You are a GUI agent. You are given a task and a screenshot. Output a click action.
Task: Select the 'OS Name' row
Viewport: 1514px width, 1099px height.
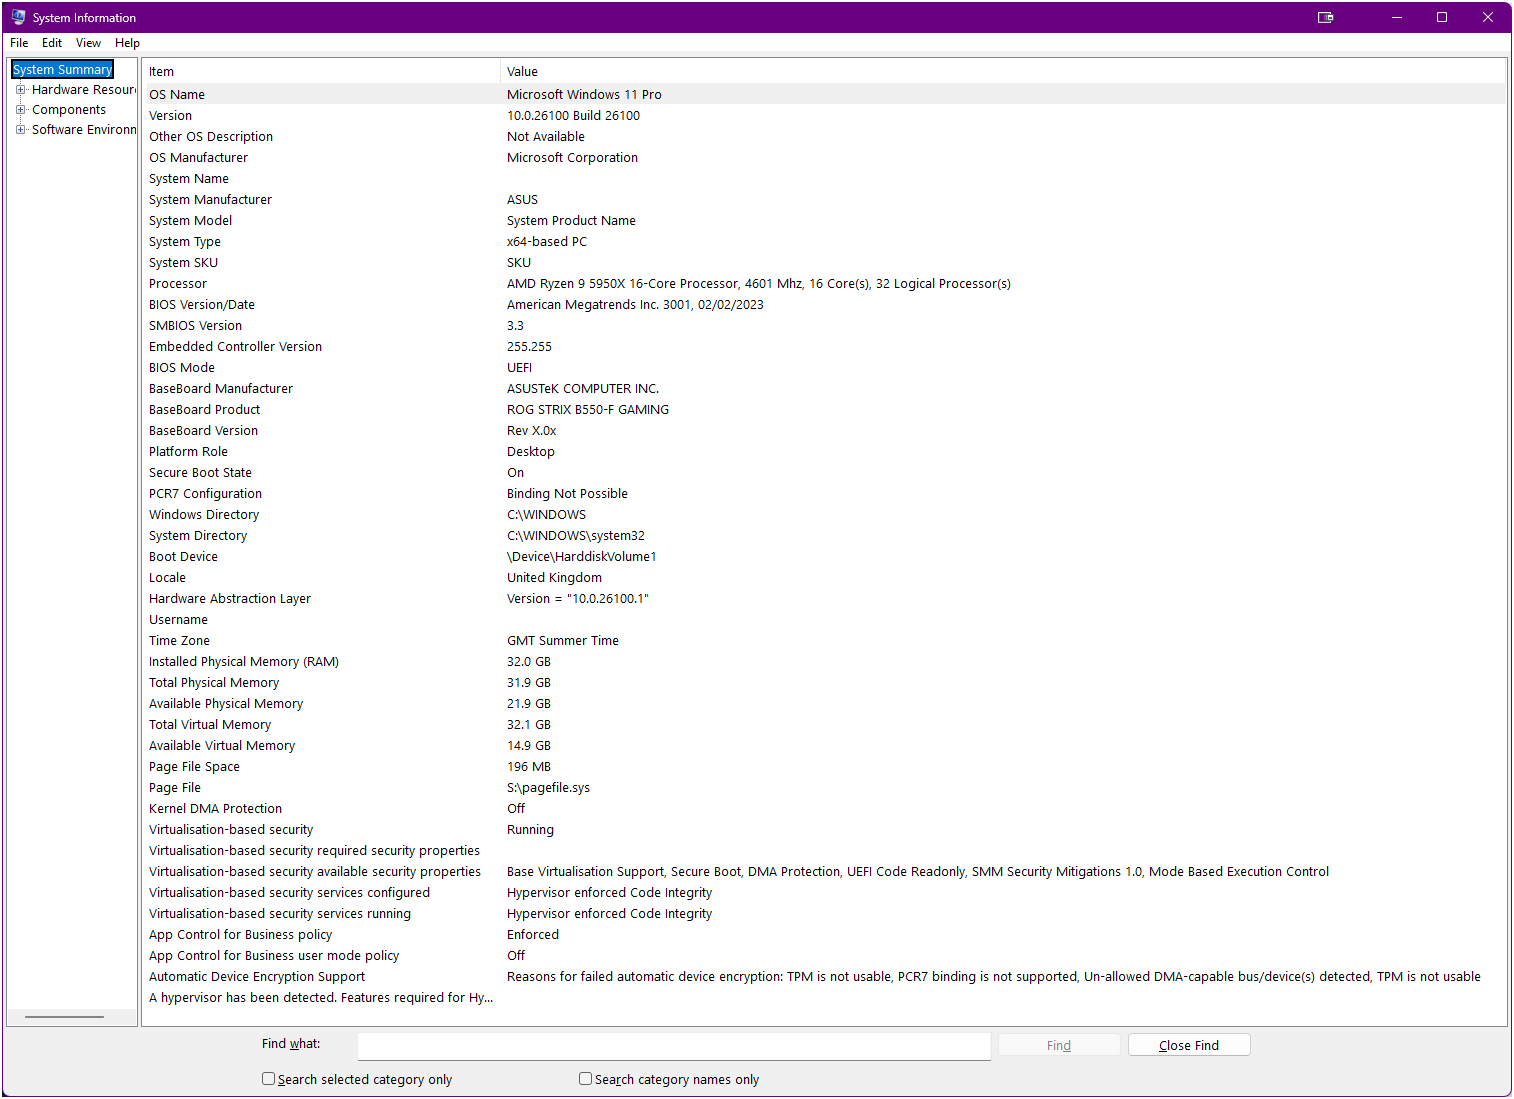(824, 94)
